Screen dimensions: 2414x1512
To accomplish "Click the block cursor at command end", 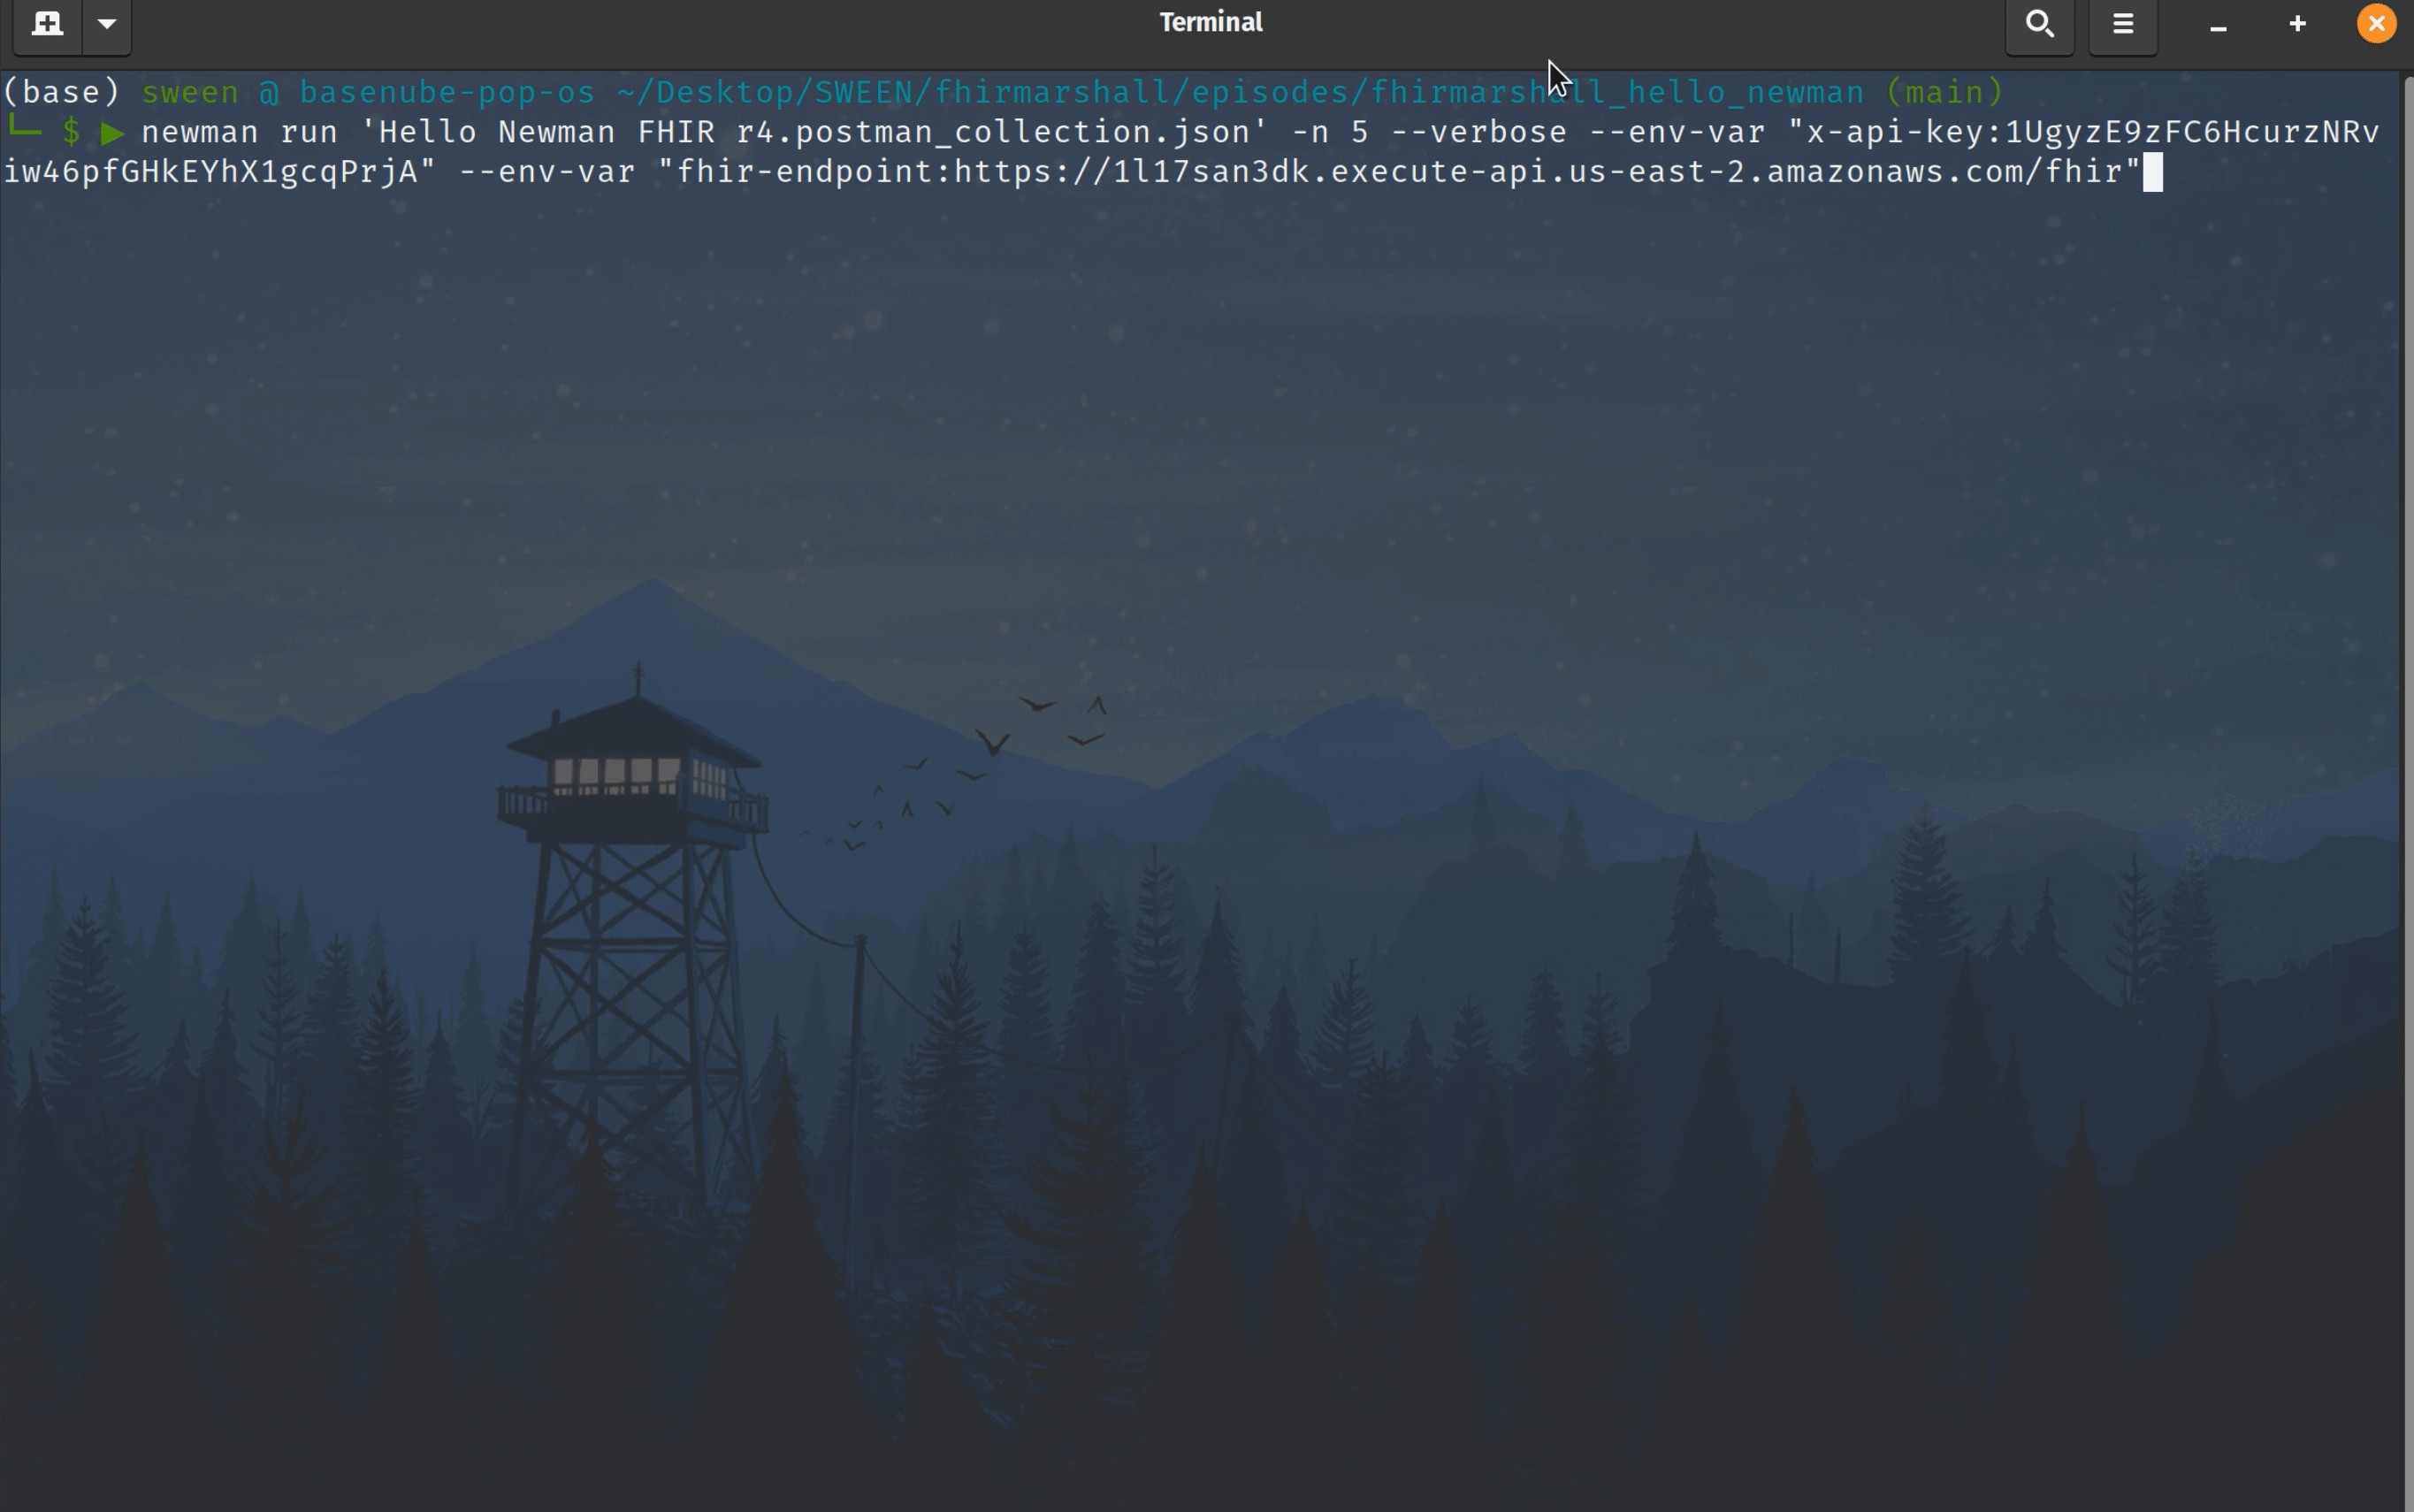I will [x=2154, y=173].
